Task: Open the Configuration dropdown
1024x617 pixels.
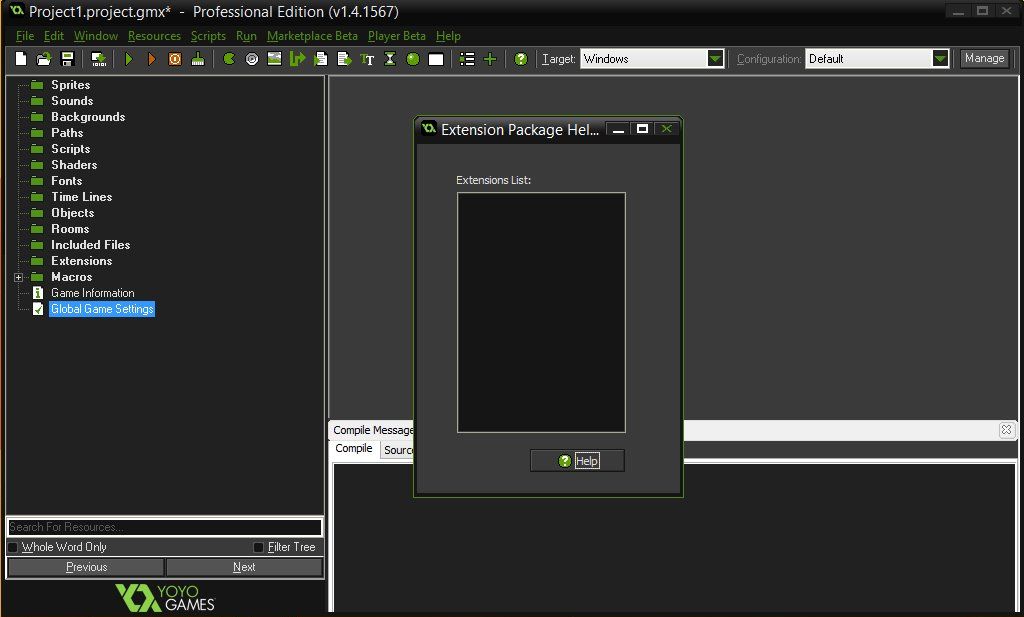Action: point(938,58)
